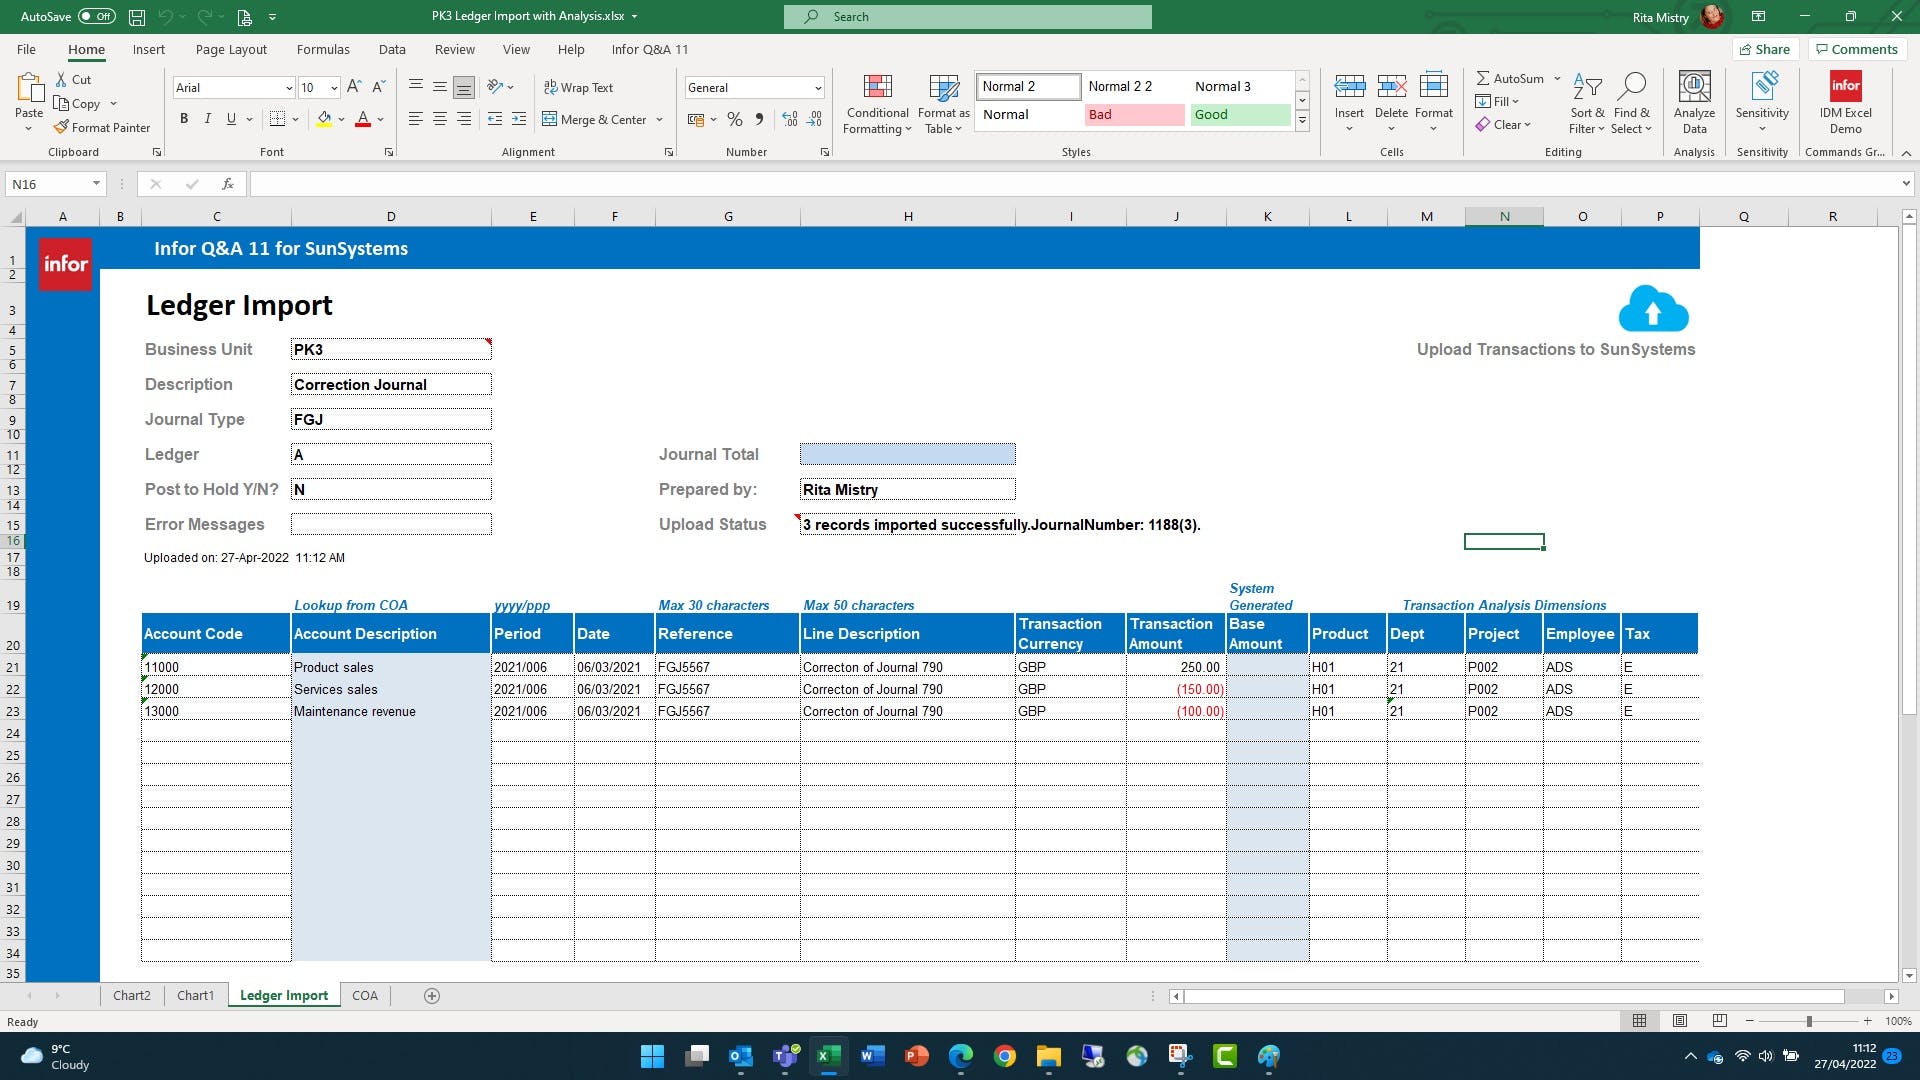Toggle Bold formatting

pyautogui.click(x=184, y=119)
